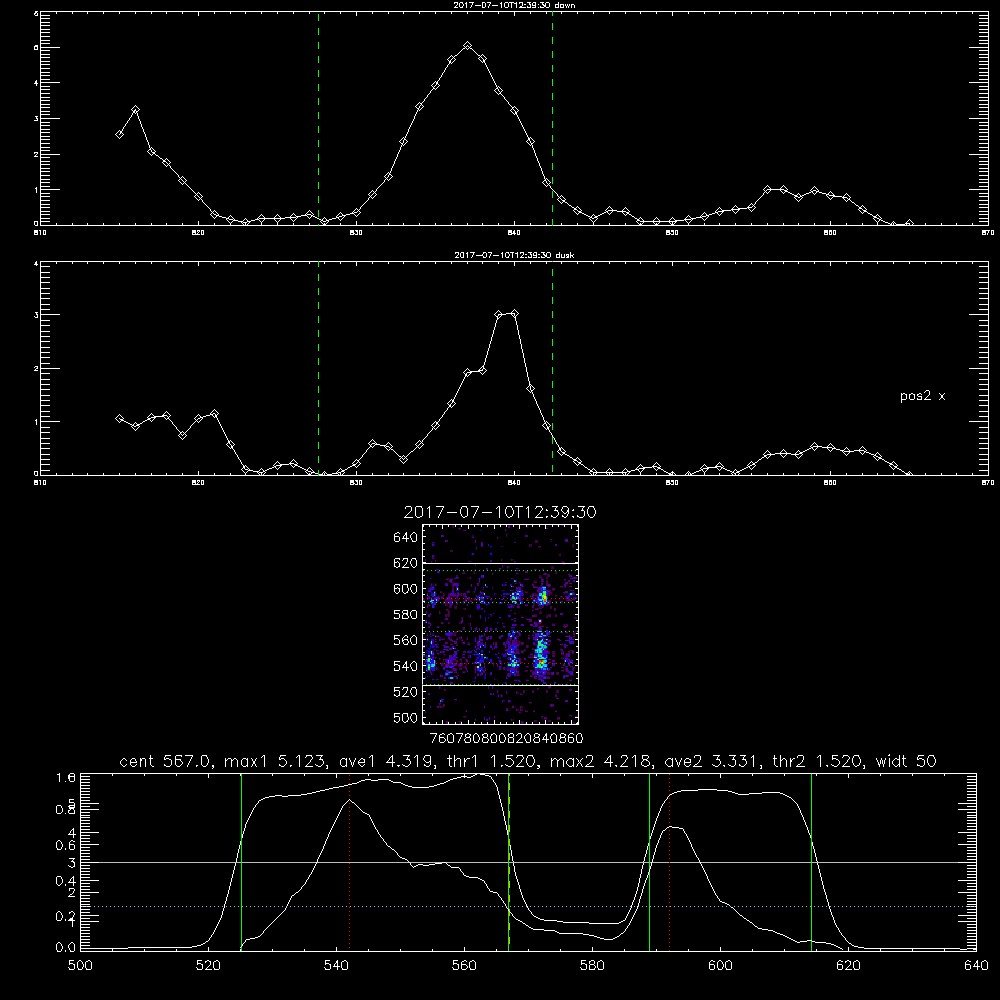Click the 640 label on spectral image y-axis
The image size is (1000, 1000).
tap(406, 538)
